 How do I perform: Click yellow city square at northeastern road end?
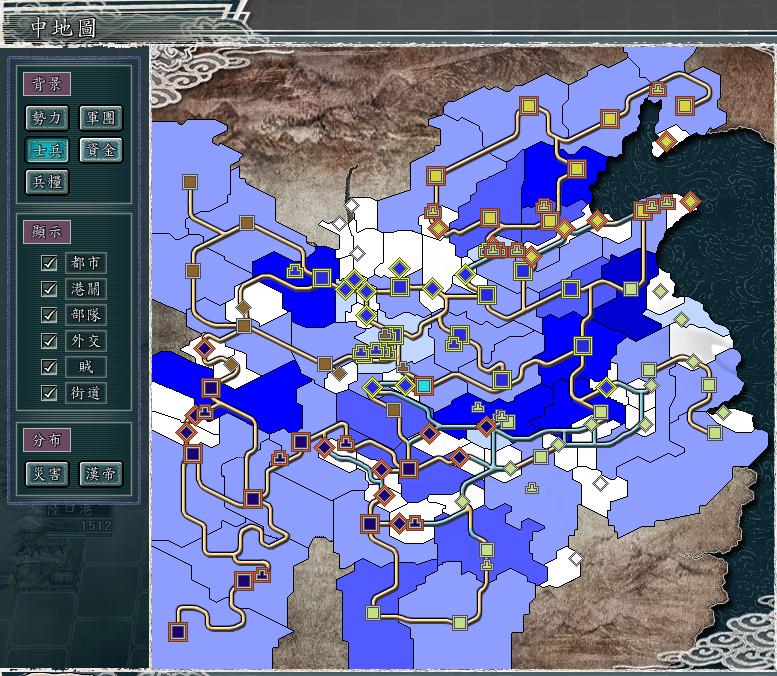pos(684,106)
